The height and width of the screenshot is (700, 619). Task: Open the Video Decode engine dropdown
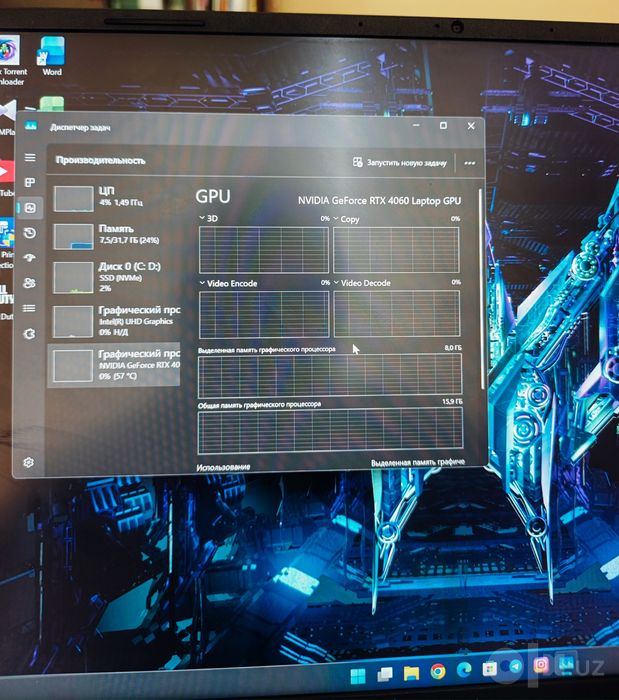coord(362,283)
